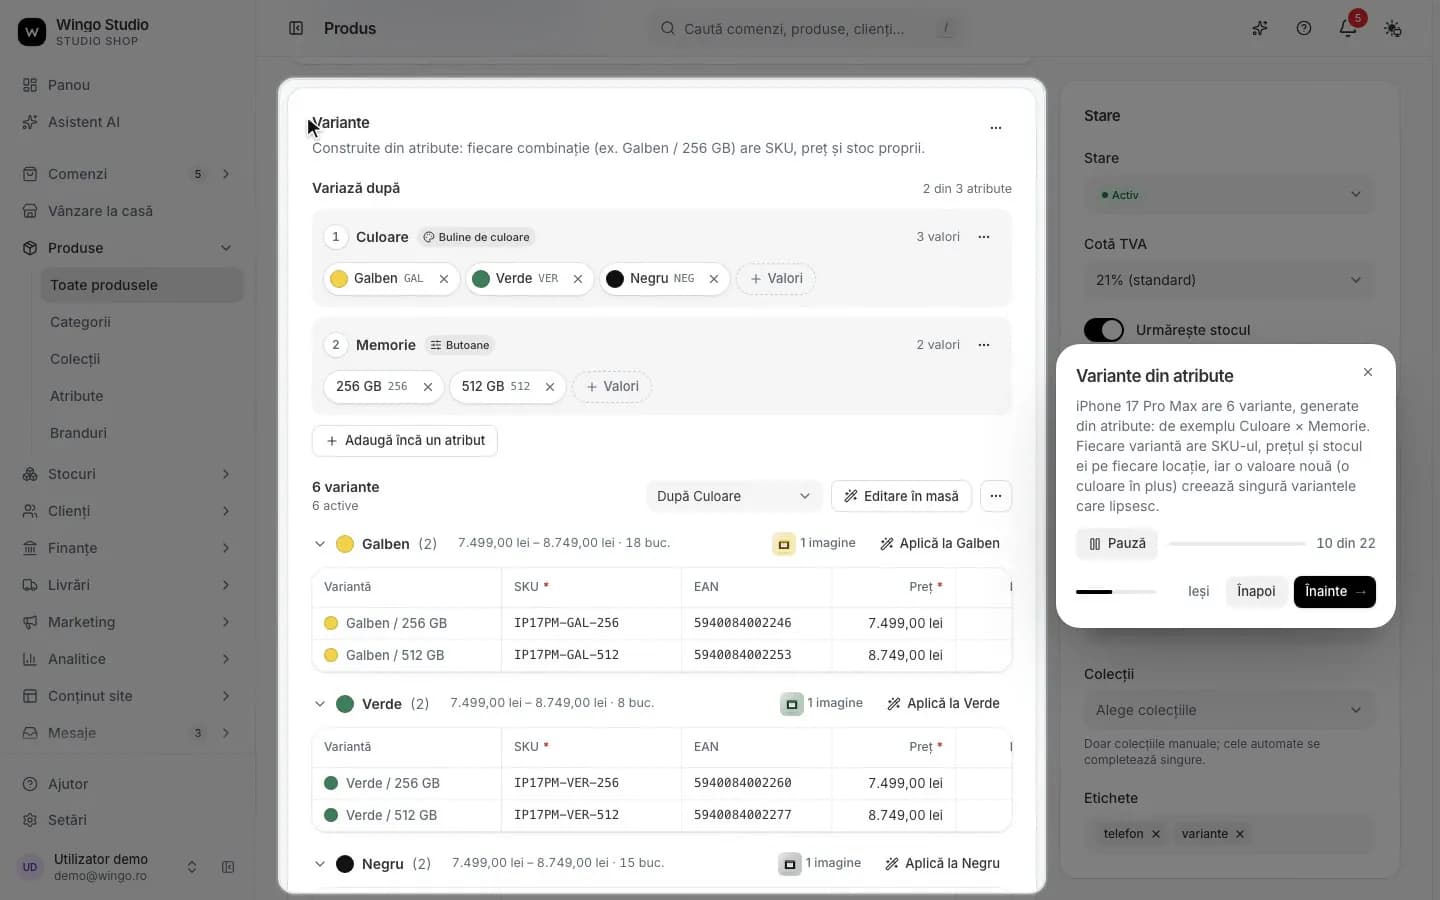The height and width of the screenshot is (900, 1440).
Task: Open the AI sparkle icon in top bar
Action: [x=1260, y=28]
